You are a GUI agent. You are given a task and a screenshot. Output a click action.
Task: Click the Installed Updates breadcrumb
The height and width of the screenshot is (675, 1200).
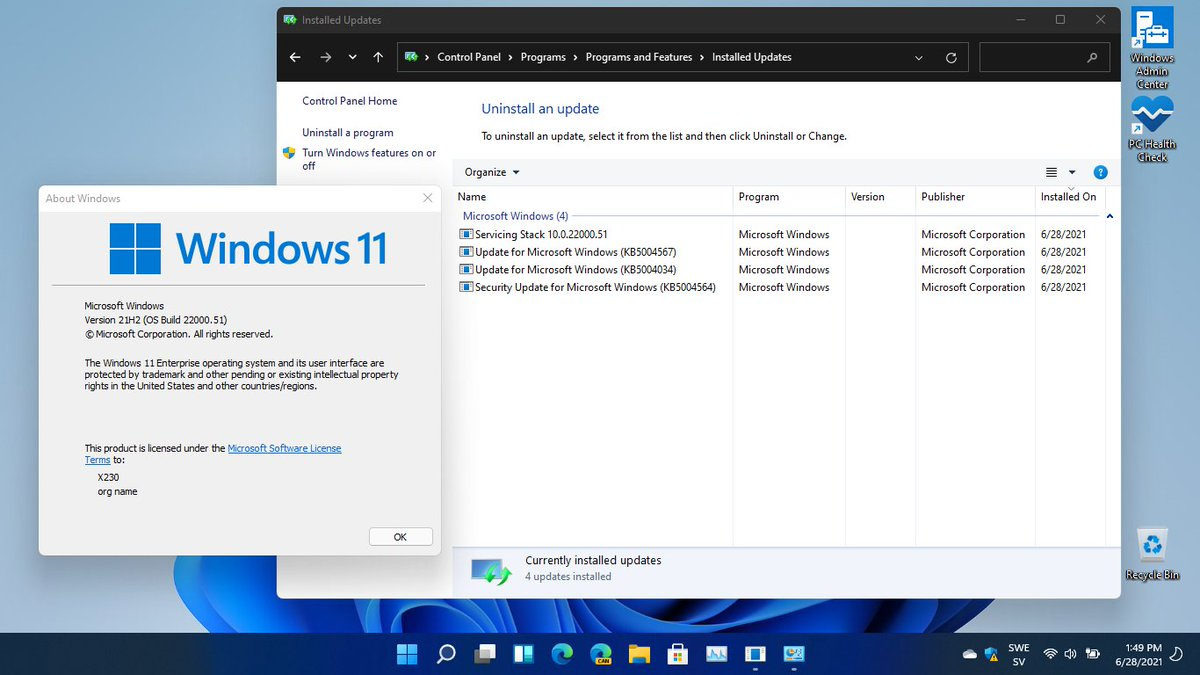click(x=752, y=58)
